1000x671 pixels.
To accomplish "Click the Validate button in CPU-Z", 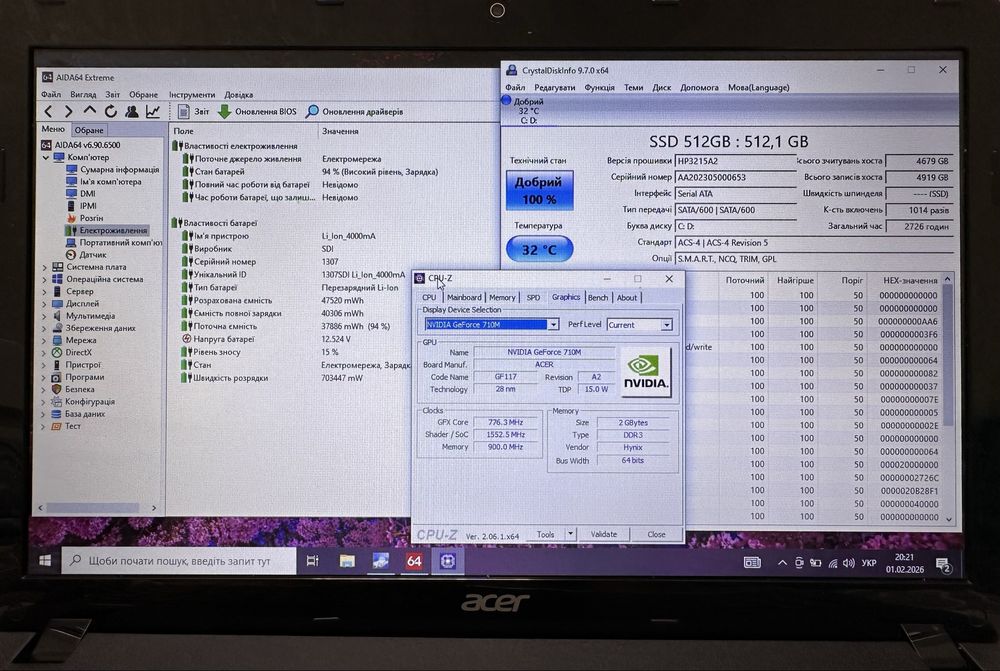I will click(603, 535).
